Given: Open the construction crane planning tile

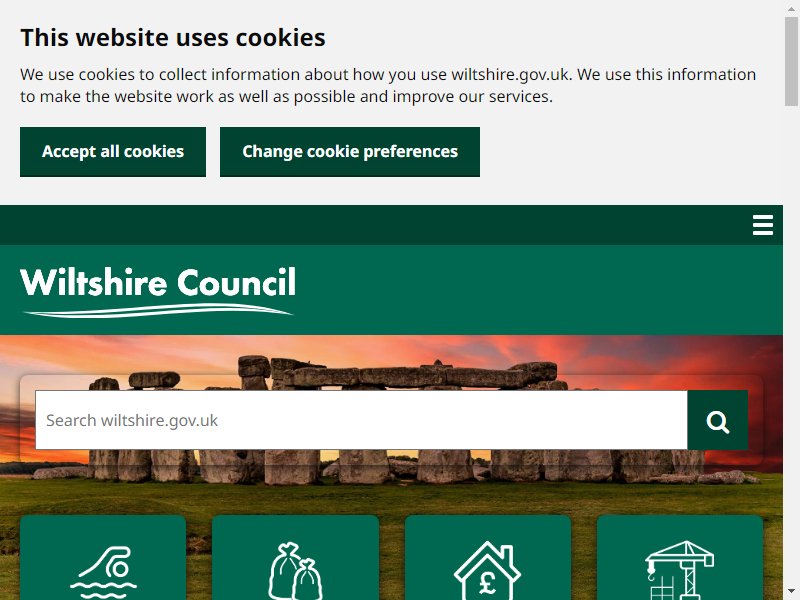Looking at the screenshot, I should point(680,558).
